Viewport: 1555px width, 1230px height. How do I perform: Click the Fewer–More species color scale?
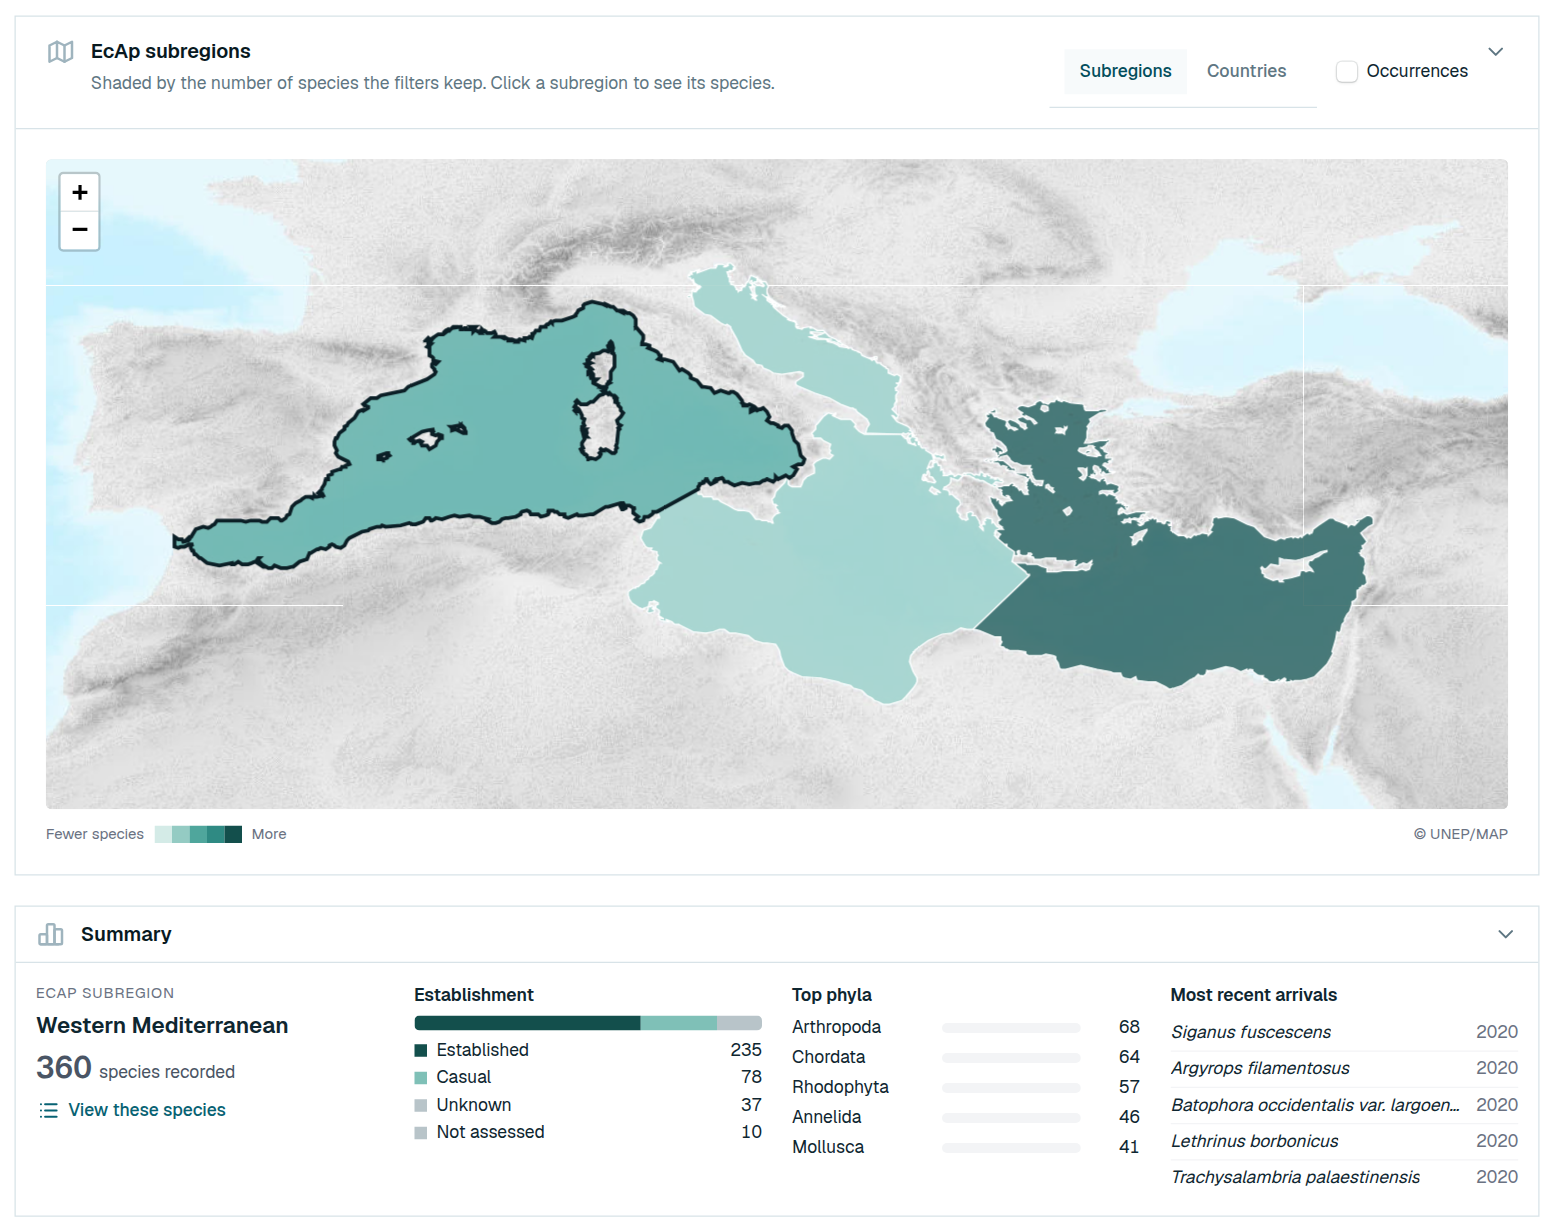tap(198, 834)
